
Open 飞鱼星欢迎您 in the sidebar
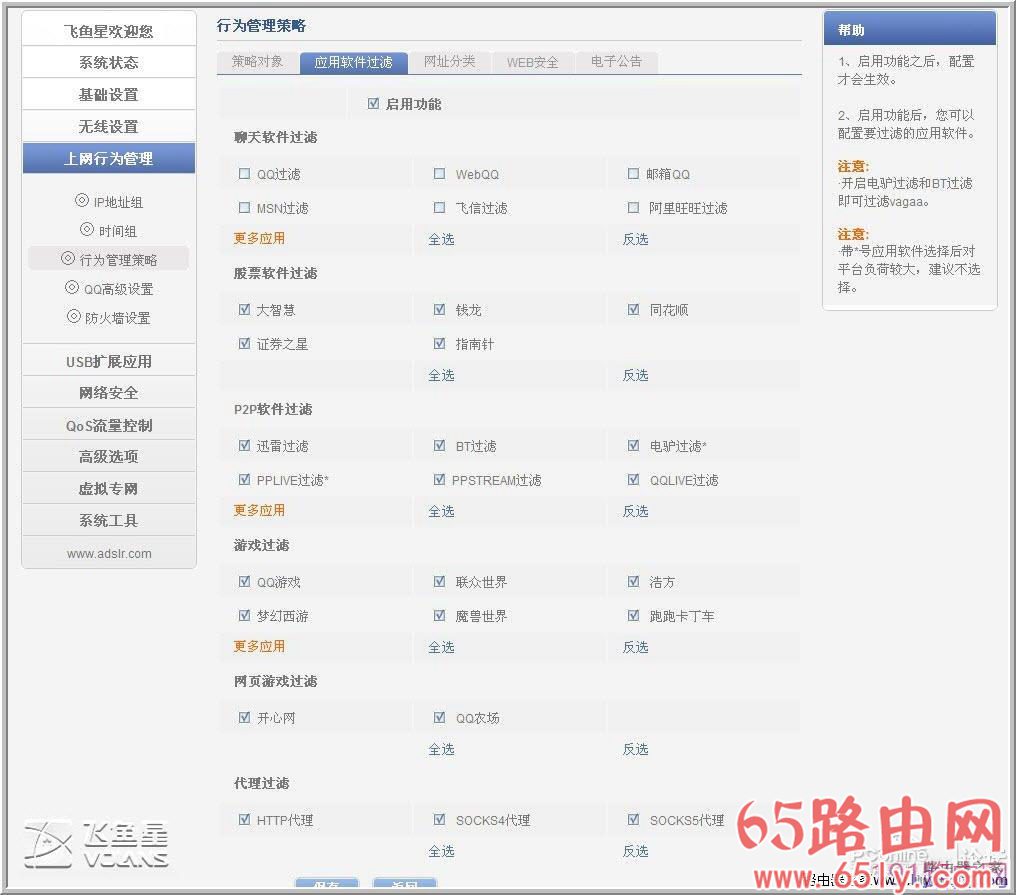[109, 30]
